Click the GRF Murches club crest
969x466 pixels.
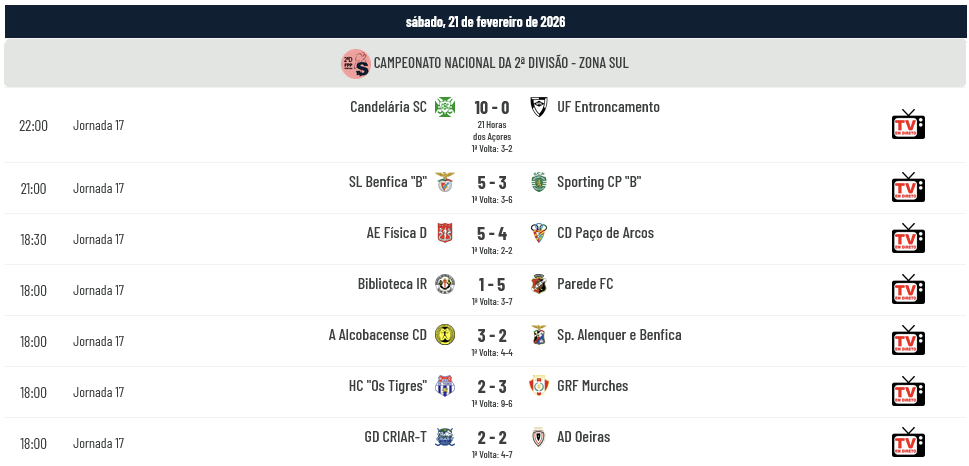coord(539,386)
